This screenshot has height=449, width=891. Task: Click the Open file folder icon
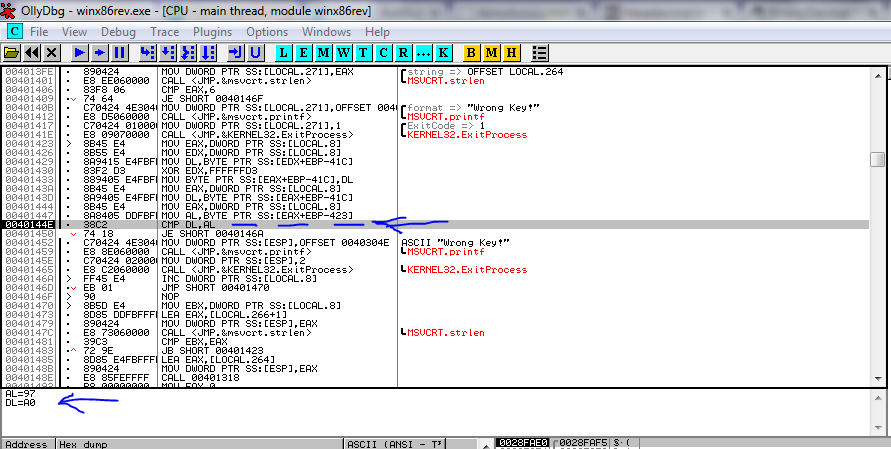pyautogui.click(x=11, y=53)
